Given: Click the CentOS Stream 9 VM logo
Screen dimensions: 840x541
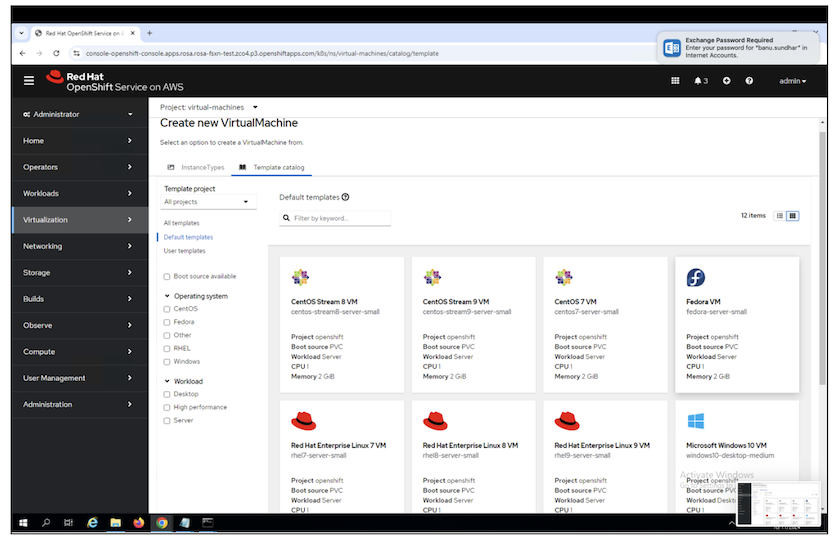Looking at the screenshot, I should coord(432,277).
